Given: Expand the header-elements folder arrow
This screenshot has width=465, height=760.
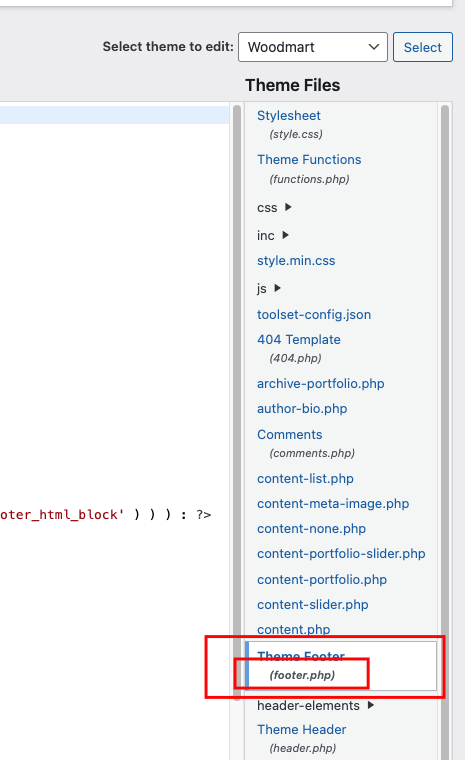Looking at the screenshot, I should point(370,705).
